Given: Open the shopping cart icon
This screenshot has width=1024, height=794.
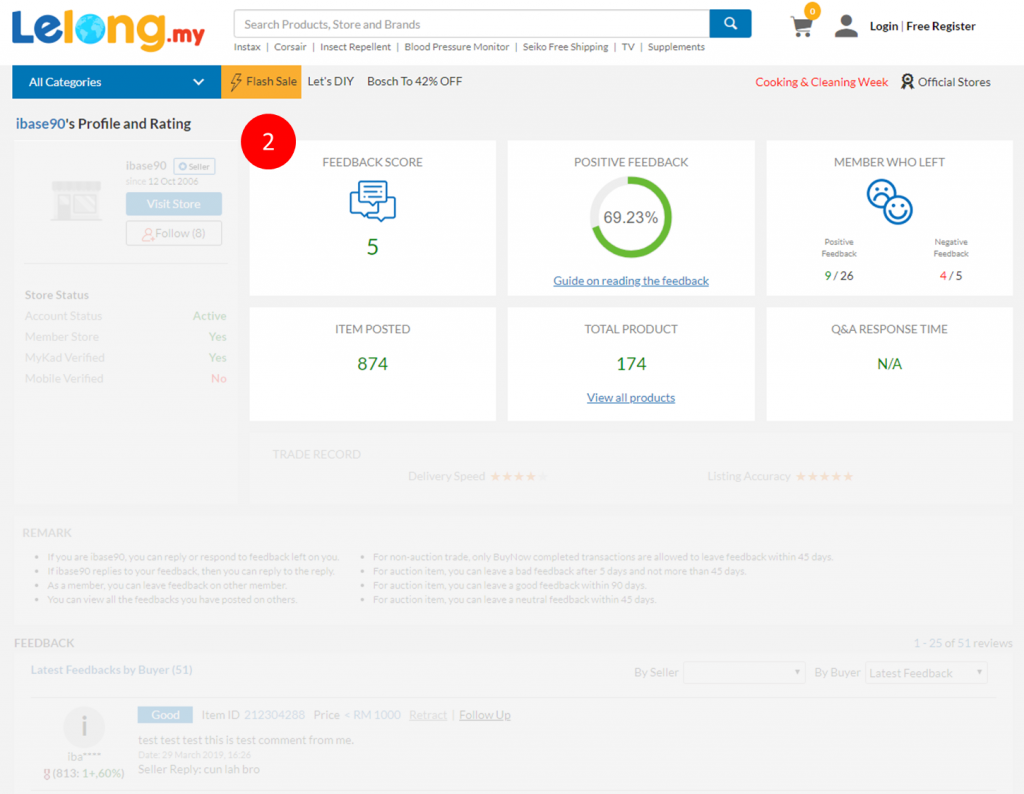Looking at the screenshot, I should pyautogui.click(x=801, y=26).
